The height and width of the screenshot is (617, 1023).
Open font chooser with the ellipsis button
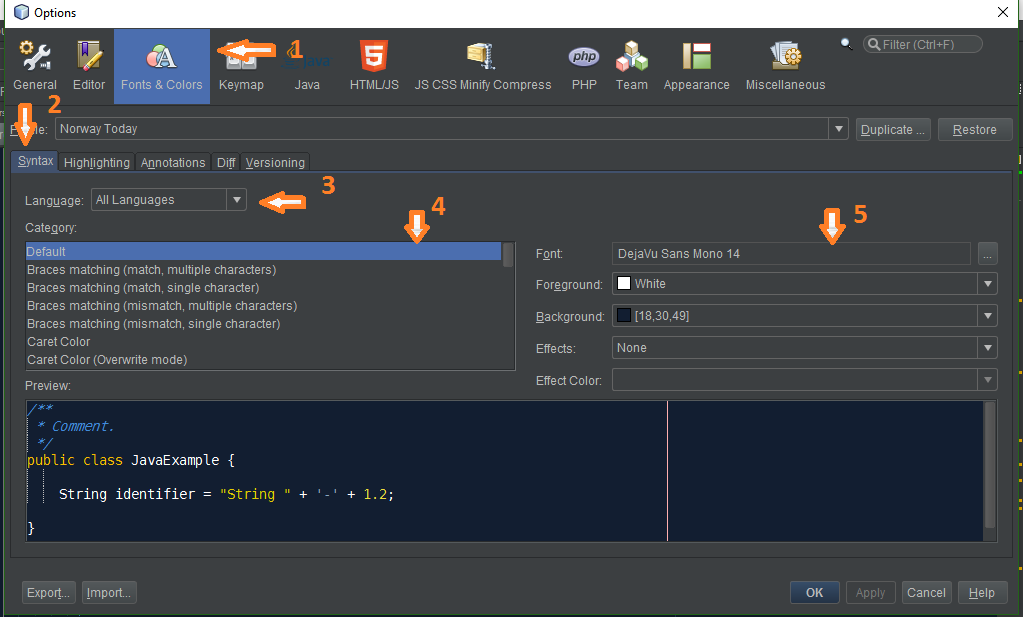click(x=987, y=253)
